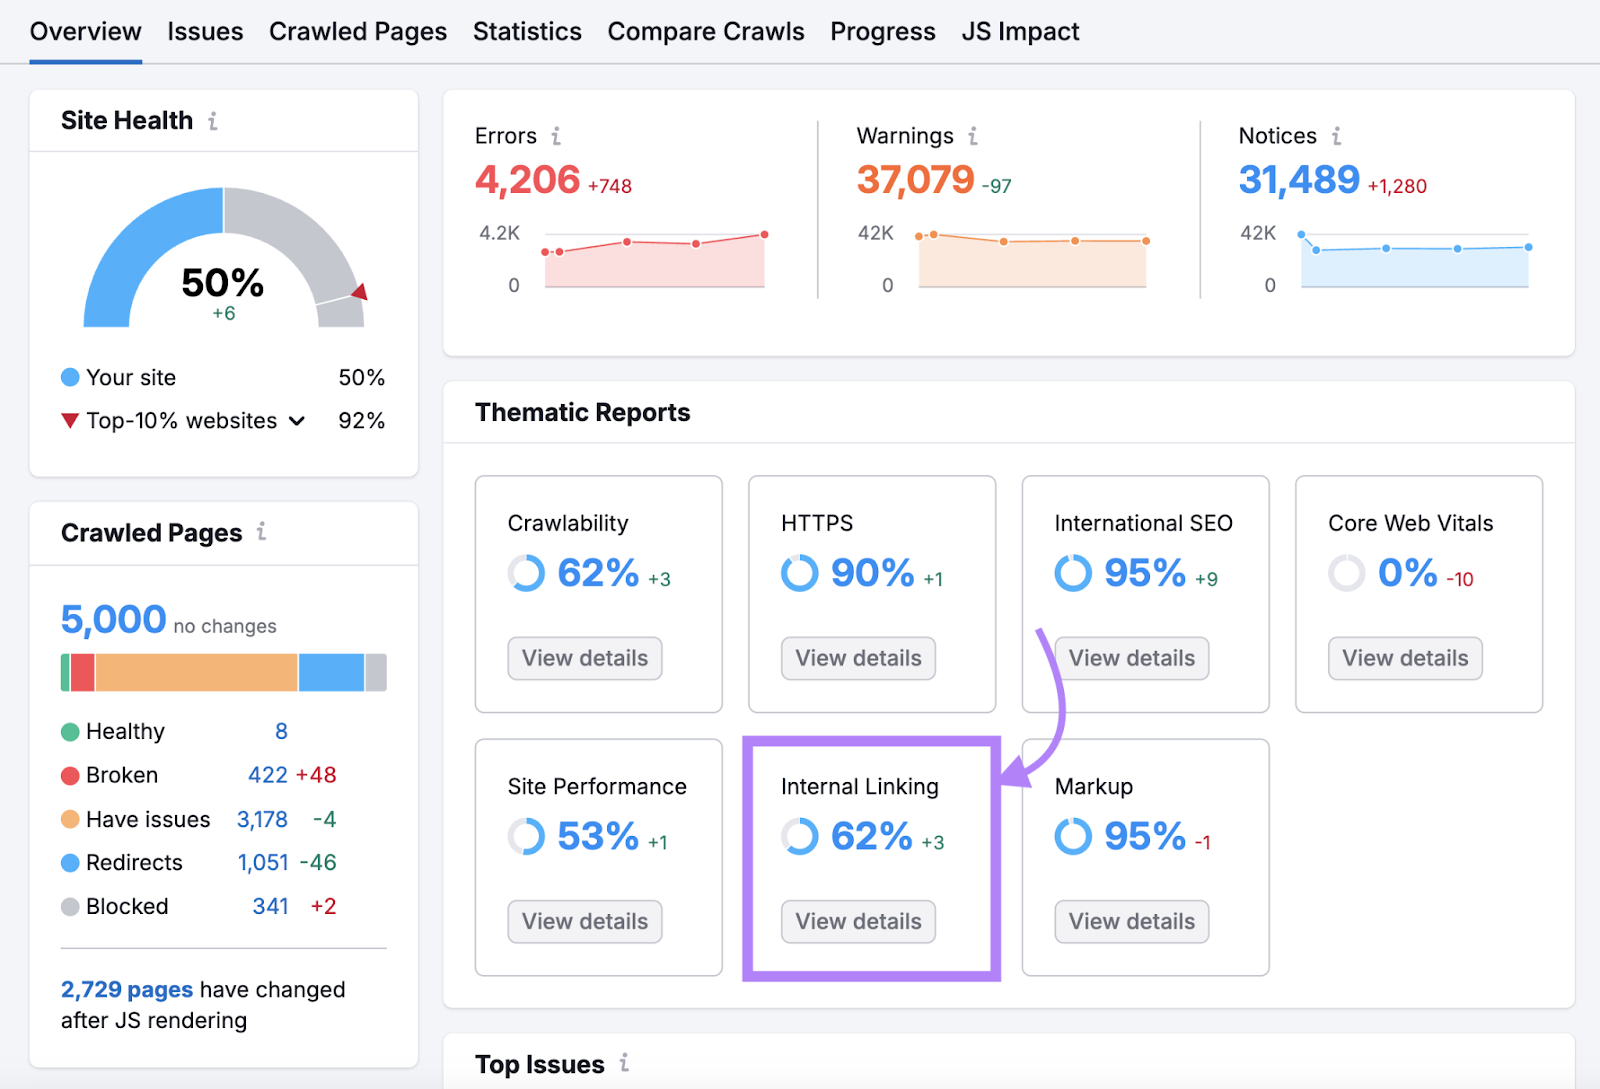The height and width of the screenshot is (1089, 1600).
Task: Open the Redirects count 1,051
Action: (263, 863)
